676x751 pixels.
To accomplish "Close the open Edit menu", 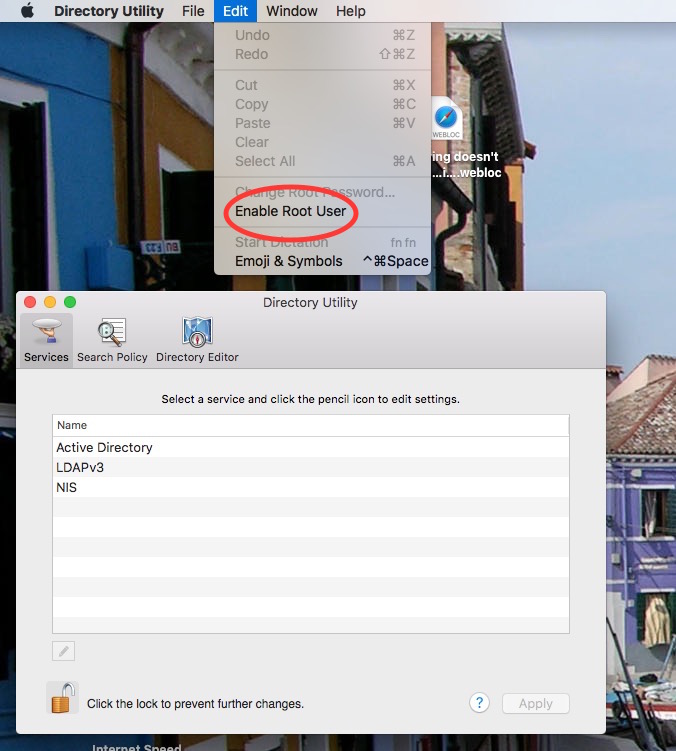I will click(235, 11).
